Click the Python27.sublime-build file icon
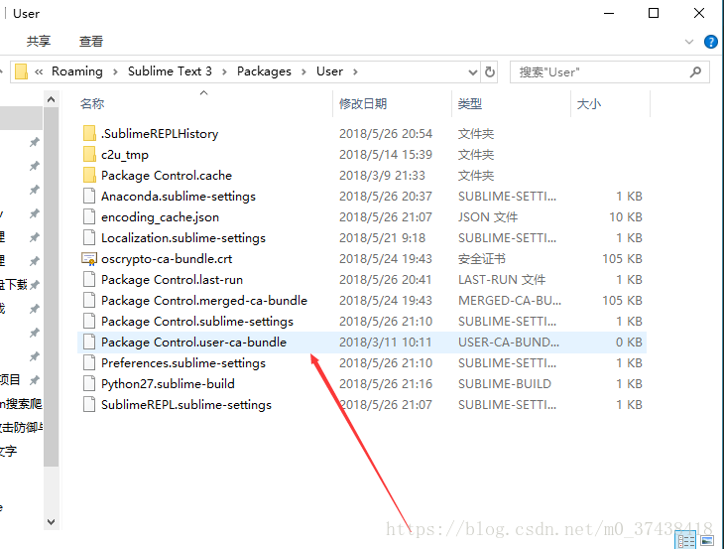This screenshot has height=549, width=724. (x=89, y=383)
